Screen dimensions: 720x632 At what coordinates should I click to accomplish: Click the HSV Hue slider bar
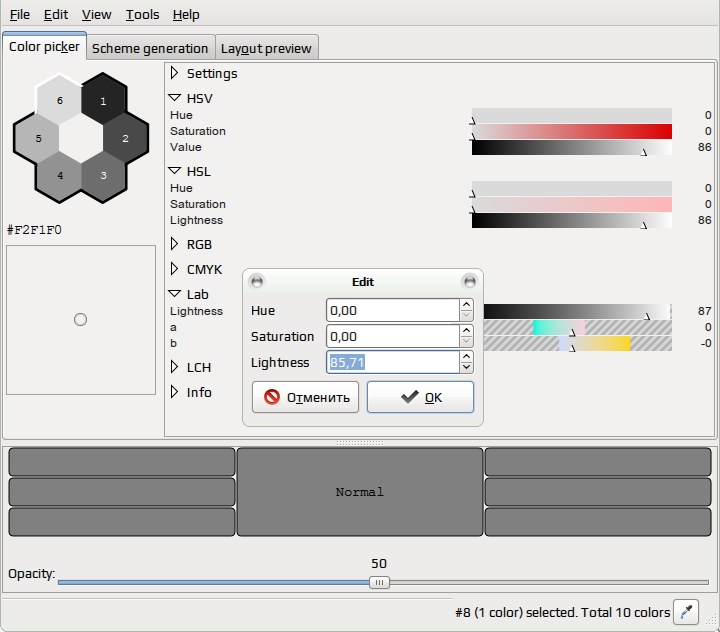[x=572, y=115]
